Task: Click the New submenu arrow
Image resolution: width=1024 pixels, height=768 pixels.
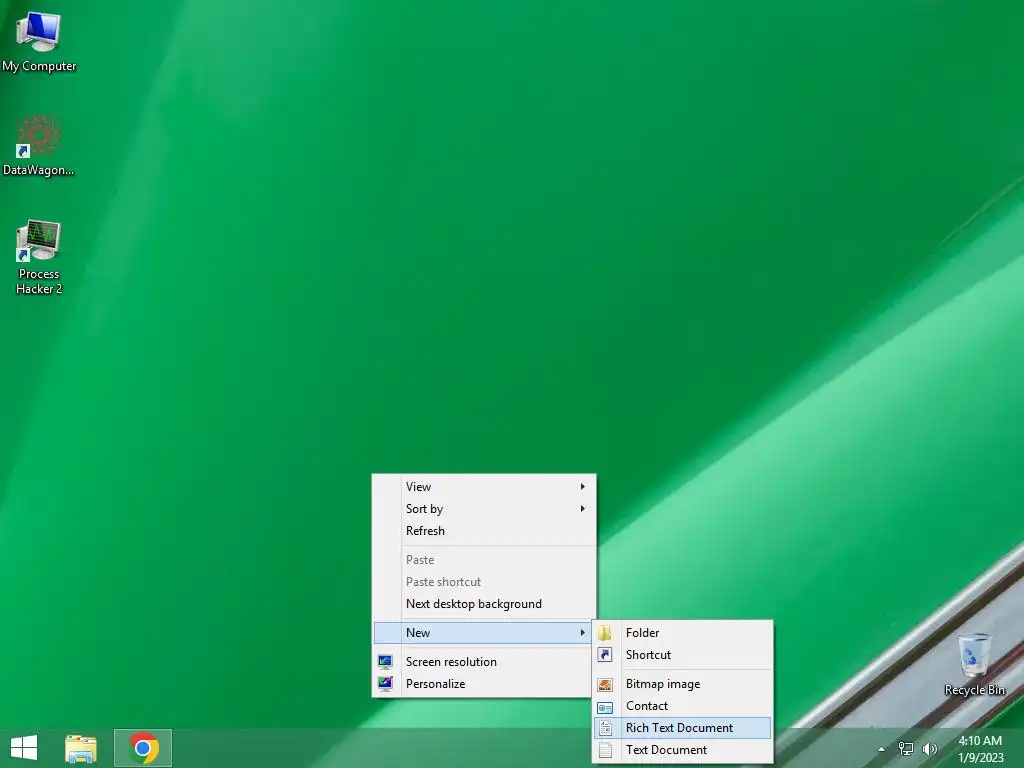Action: pyautogui.click(x=583, y=633)
